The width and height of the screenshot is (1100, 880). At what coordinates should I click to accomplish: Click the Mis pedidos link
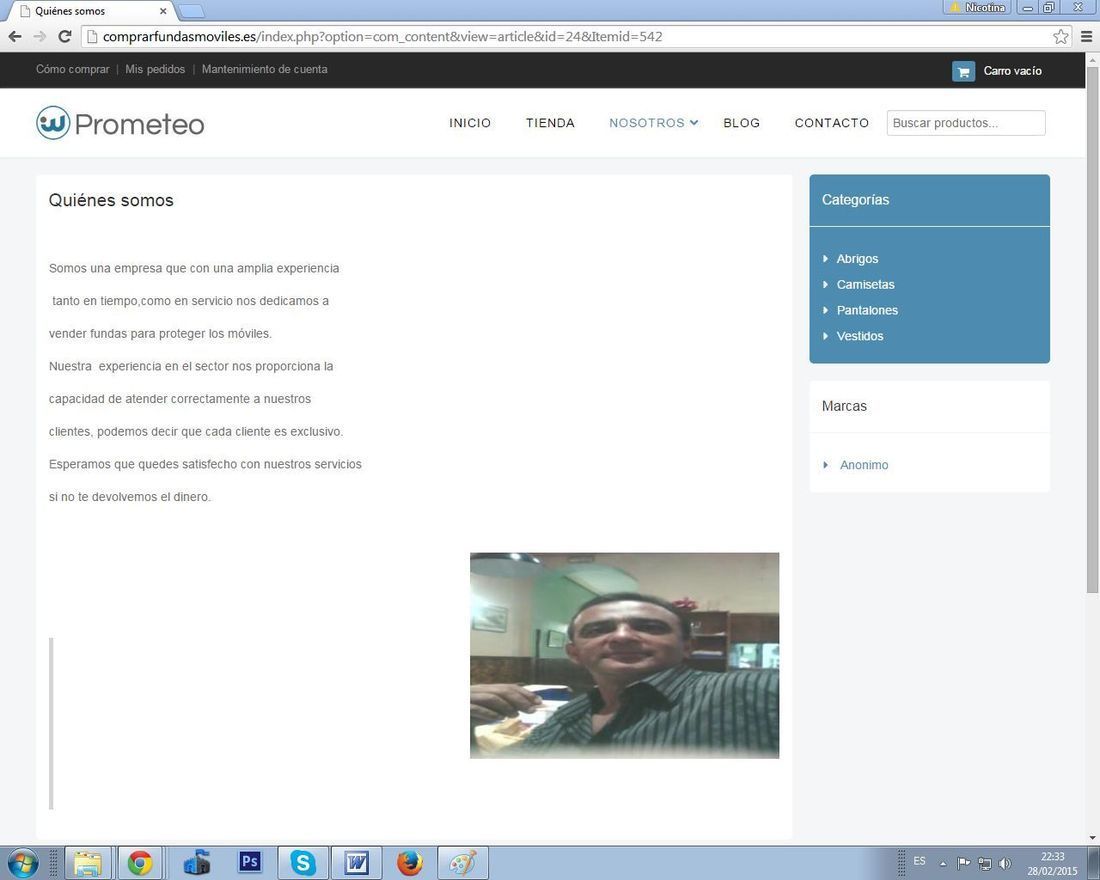pos(155,69)
